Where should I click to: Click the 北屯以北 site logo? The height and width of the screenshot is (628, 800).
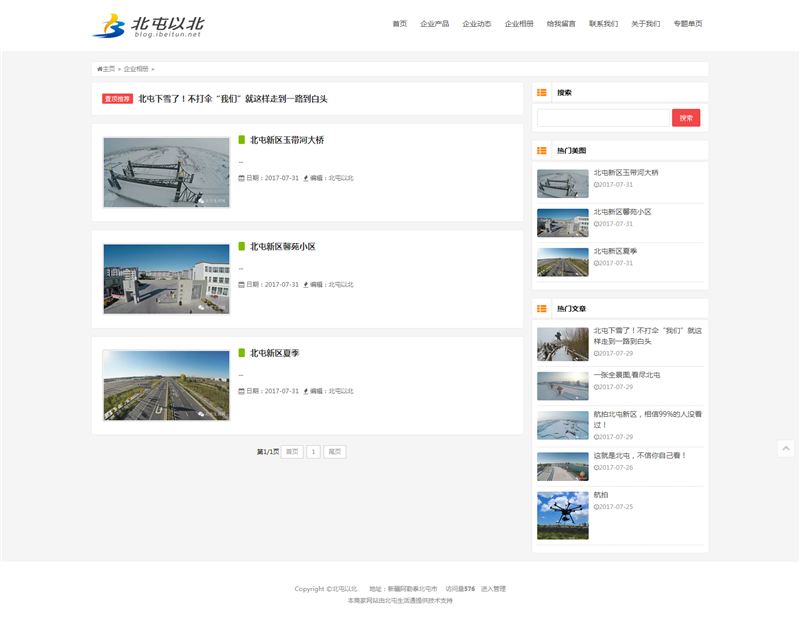click(149, 25)
